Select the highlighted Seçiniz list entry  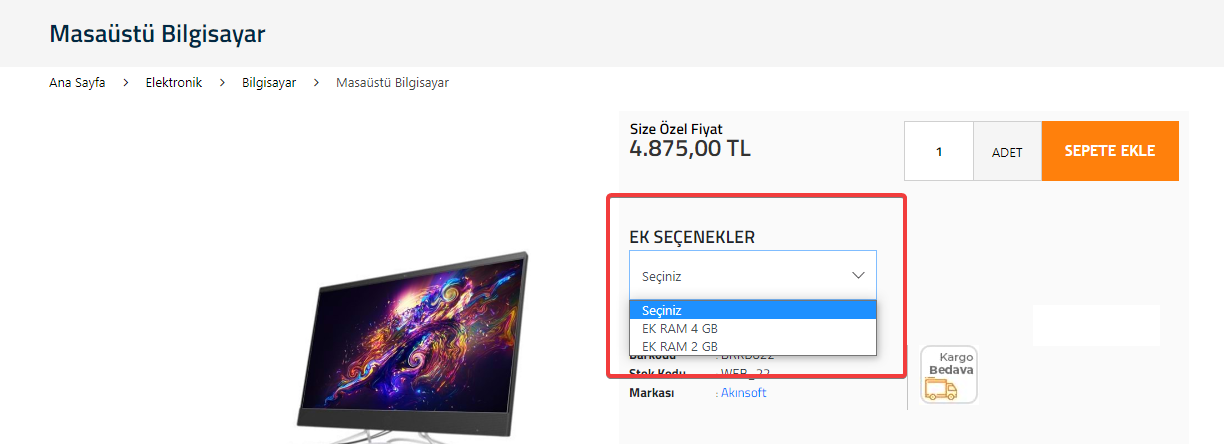[x=753, y=310]
